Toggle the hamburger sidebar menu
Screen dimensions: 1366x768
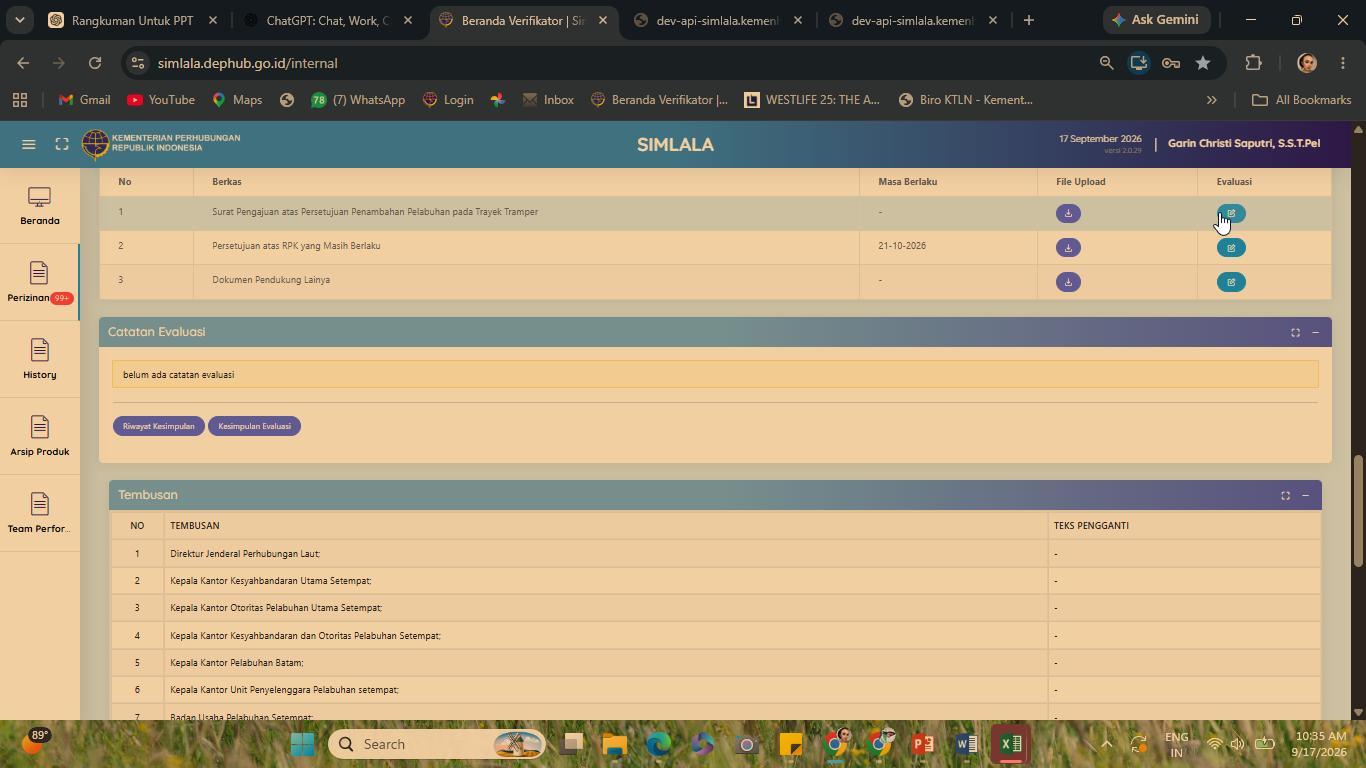coord(29,144)
